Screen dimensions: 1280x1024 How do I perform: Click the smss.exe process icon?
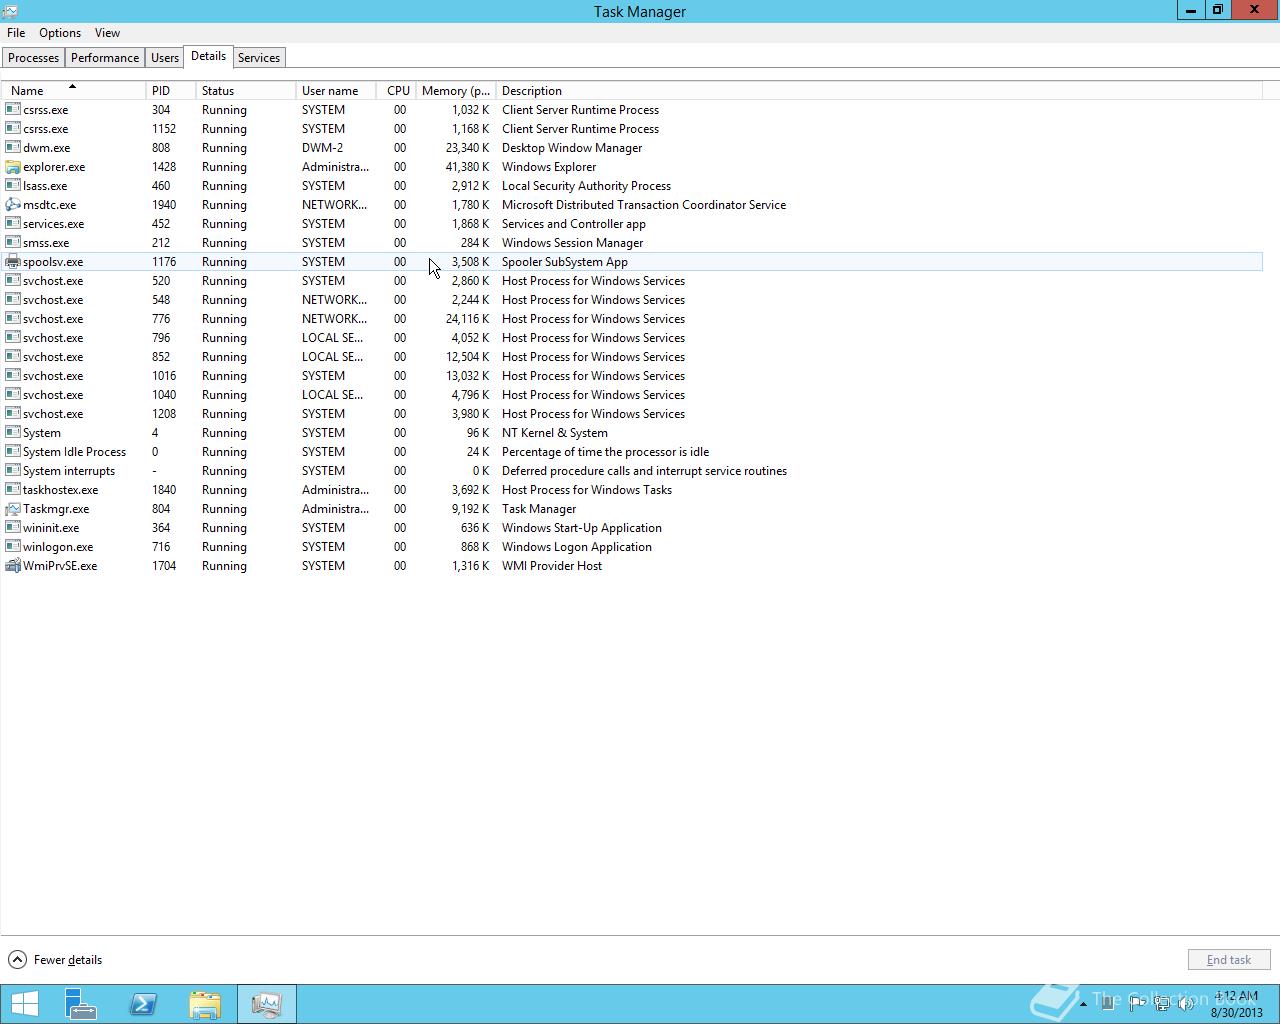13,243
